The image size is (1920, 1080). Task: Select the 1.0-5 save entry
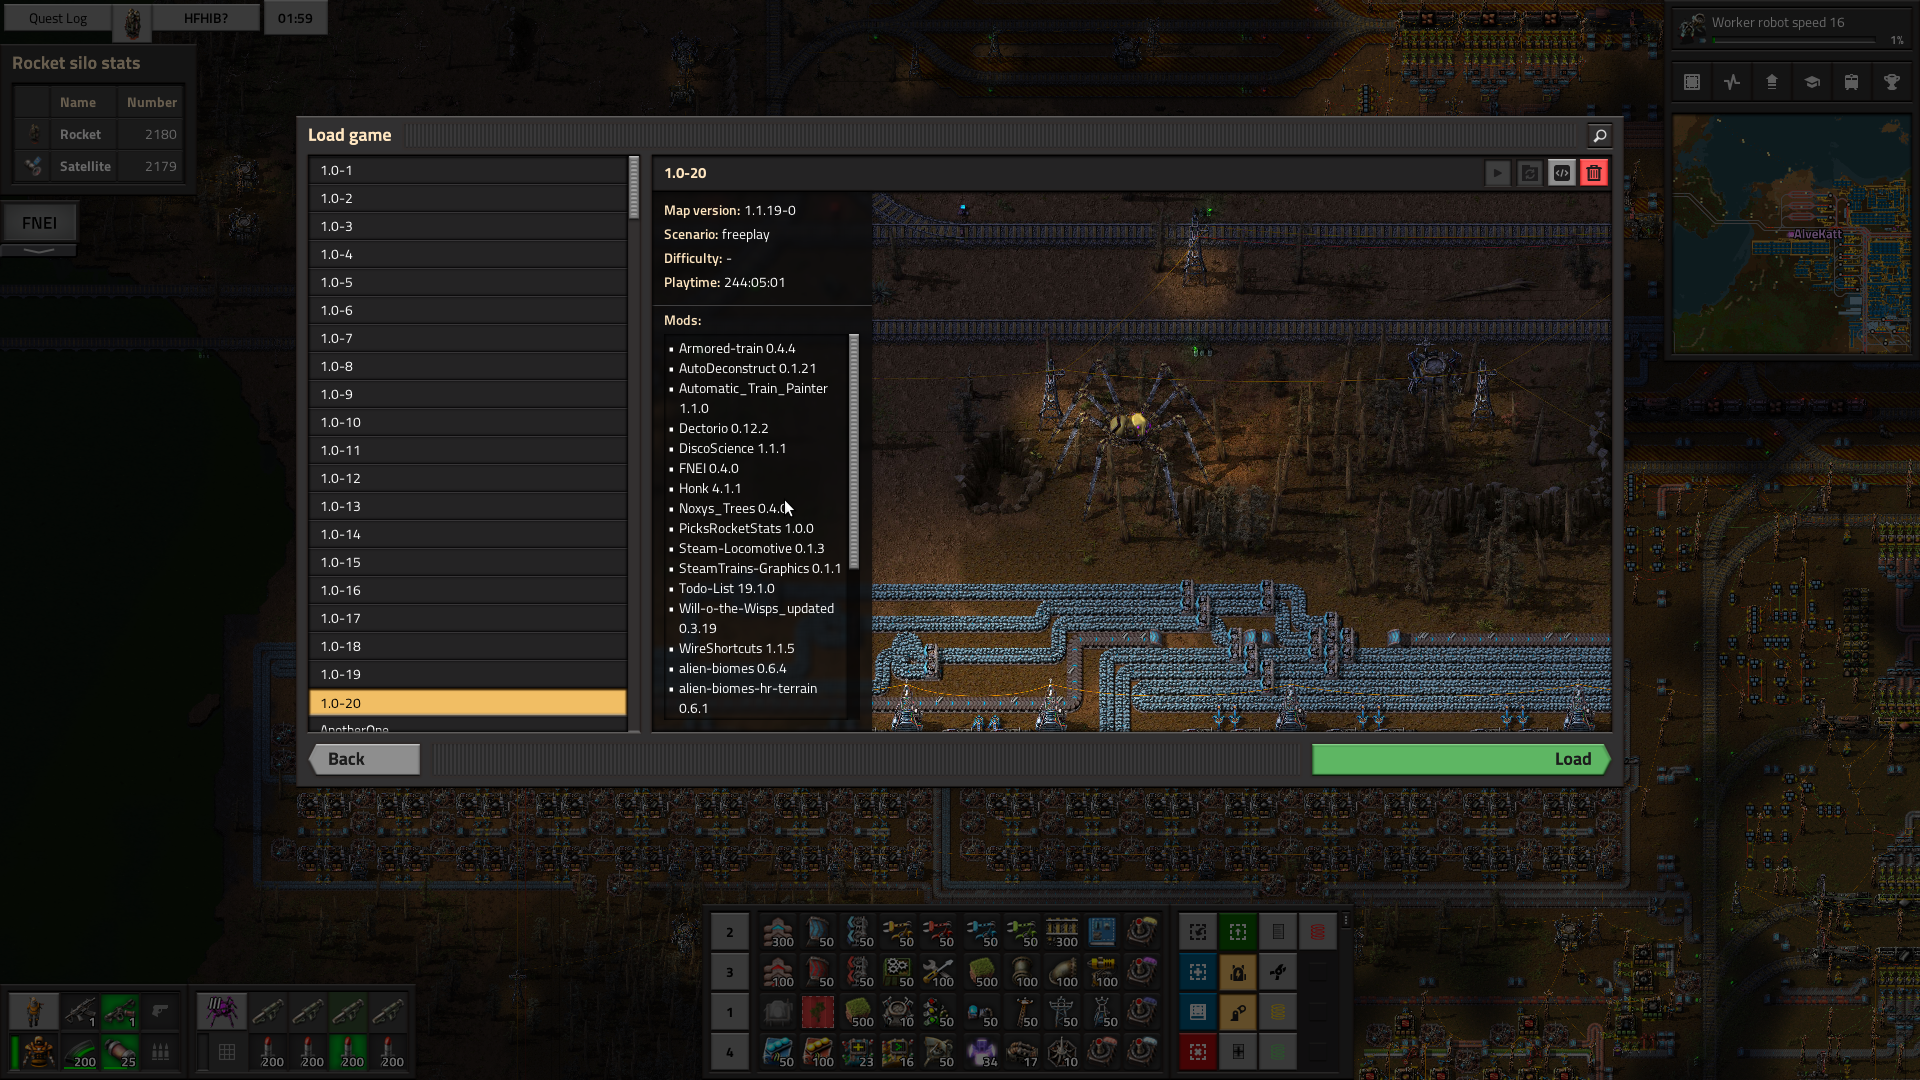point(468,283)
